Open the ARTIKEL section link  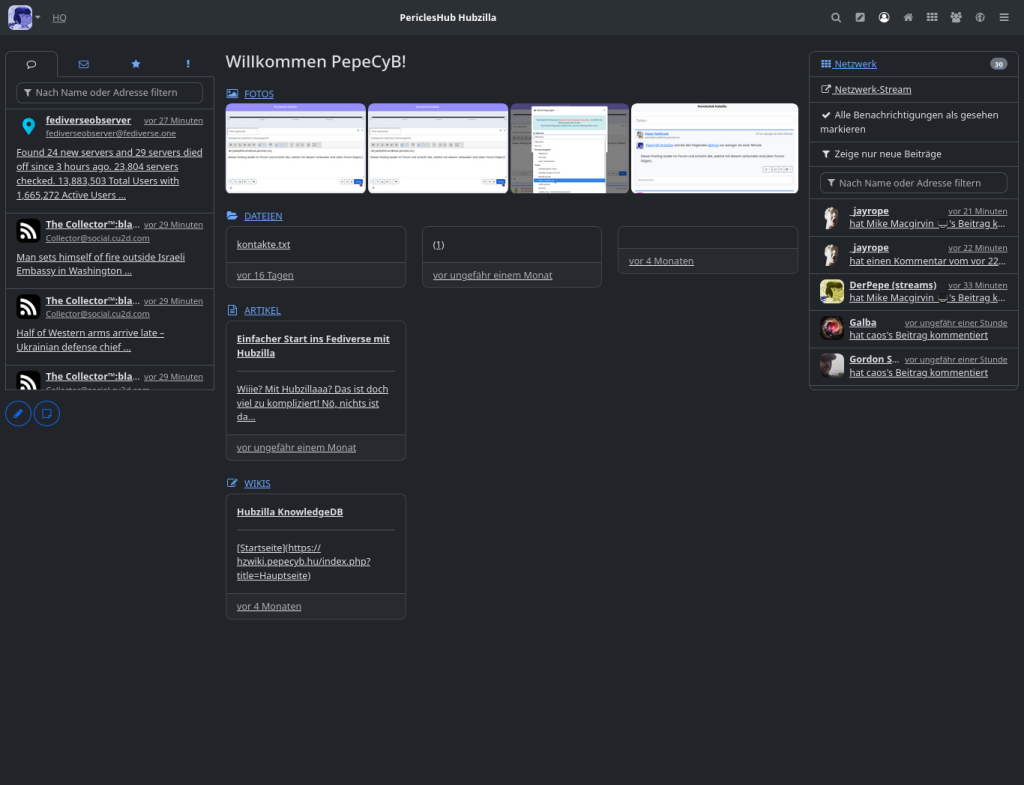pos(263,311)
